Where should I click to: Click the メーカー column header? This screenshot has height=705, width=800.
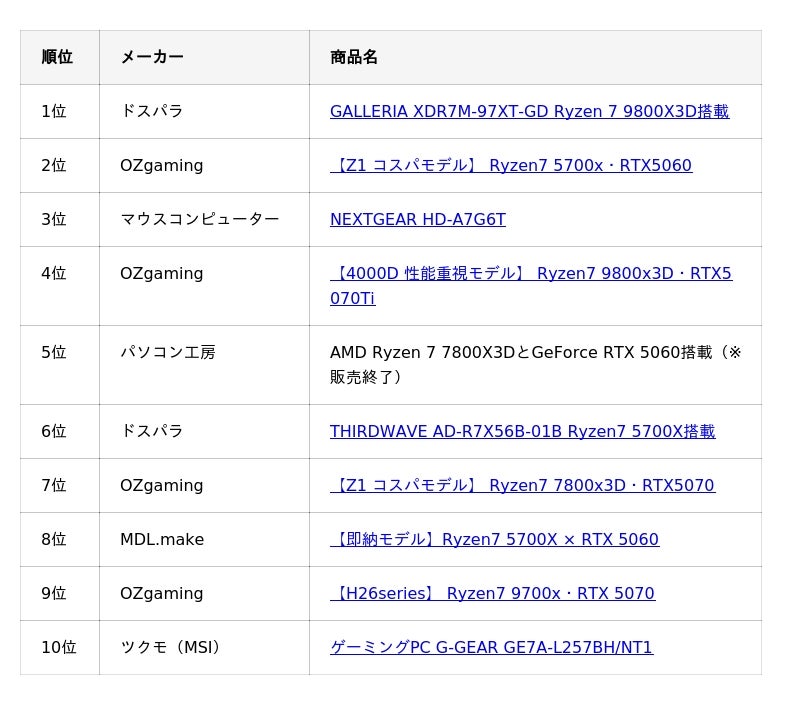[x=152, y=58]
